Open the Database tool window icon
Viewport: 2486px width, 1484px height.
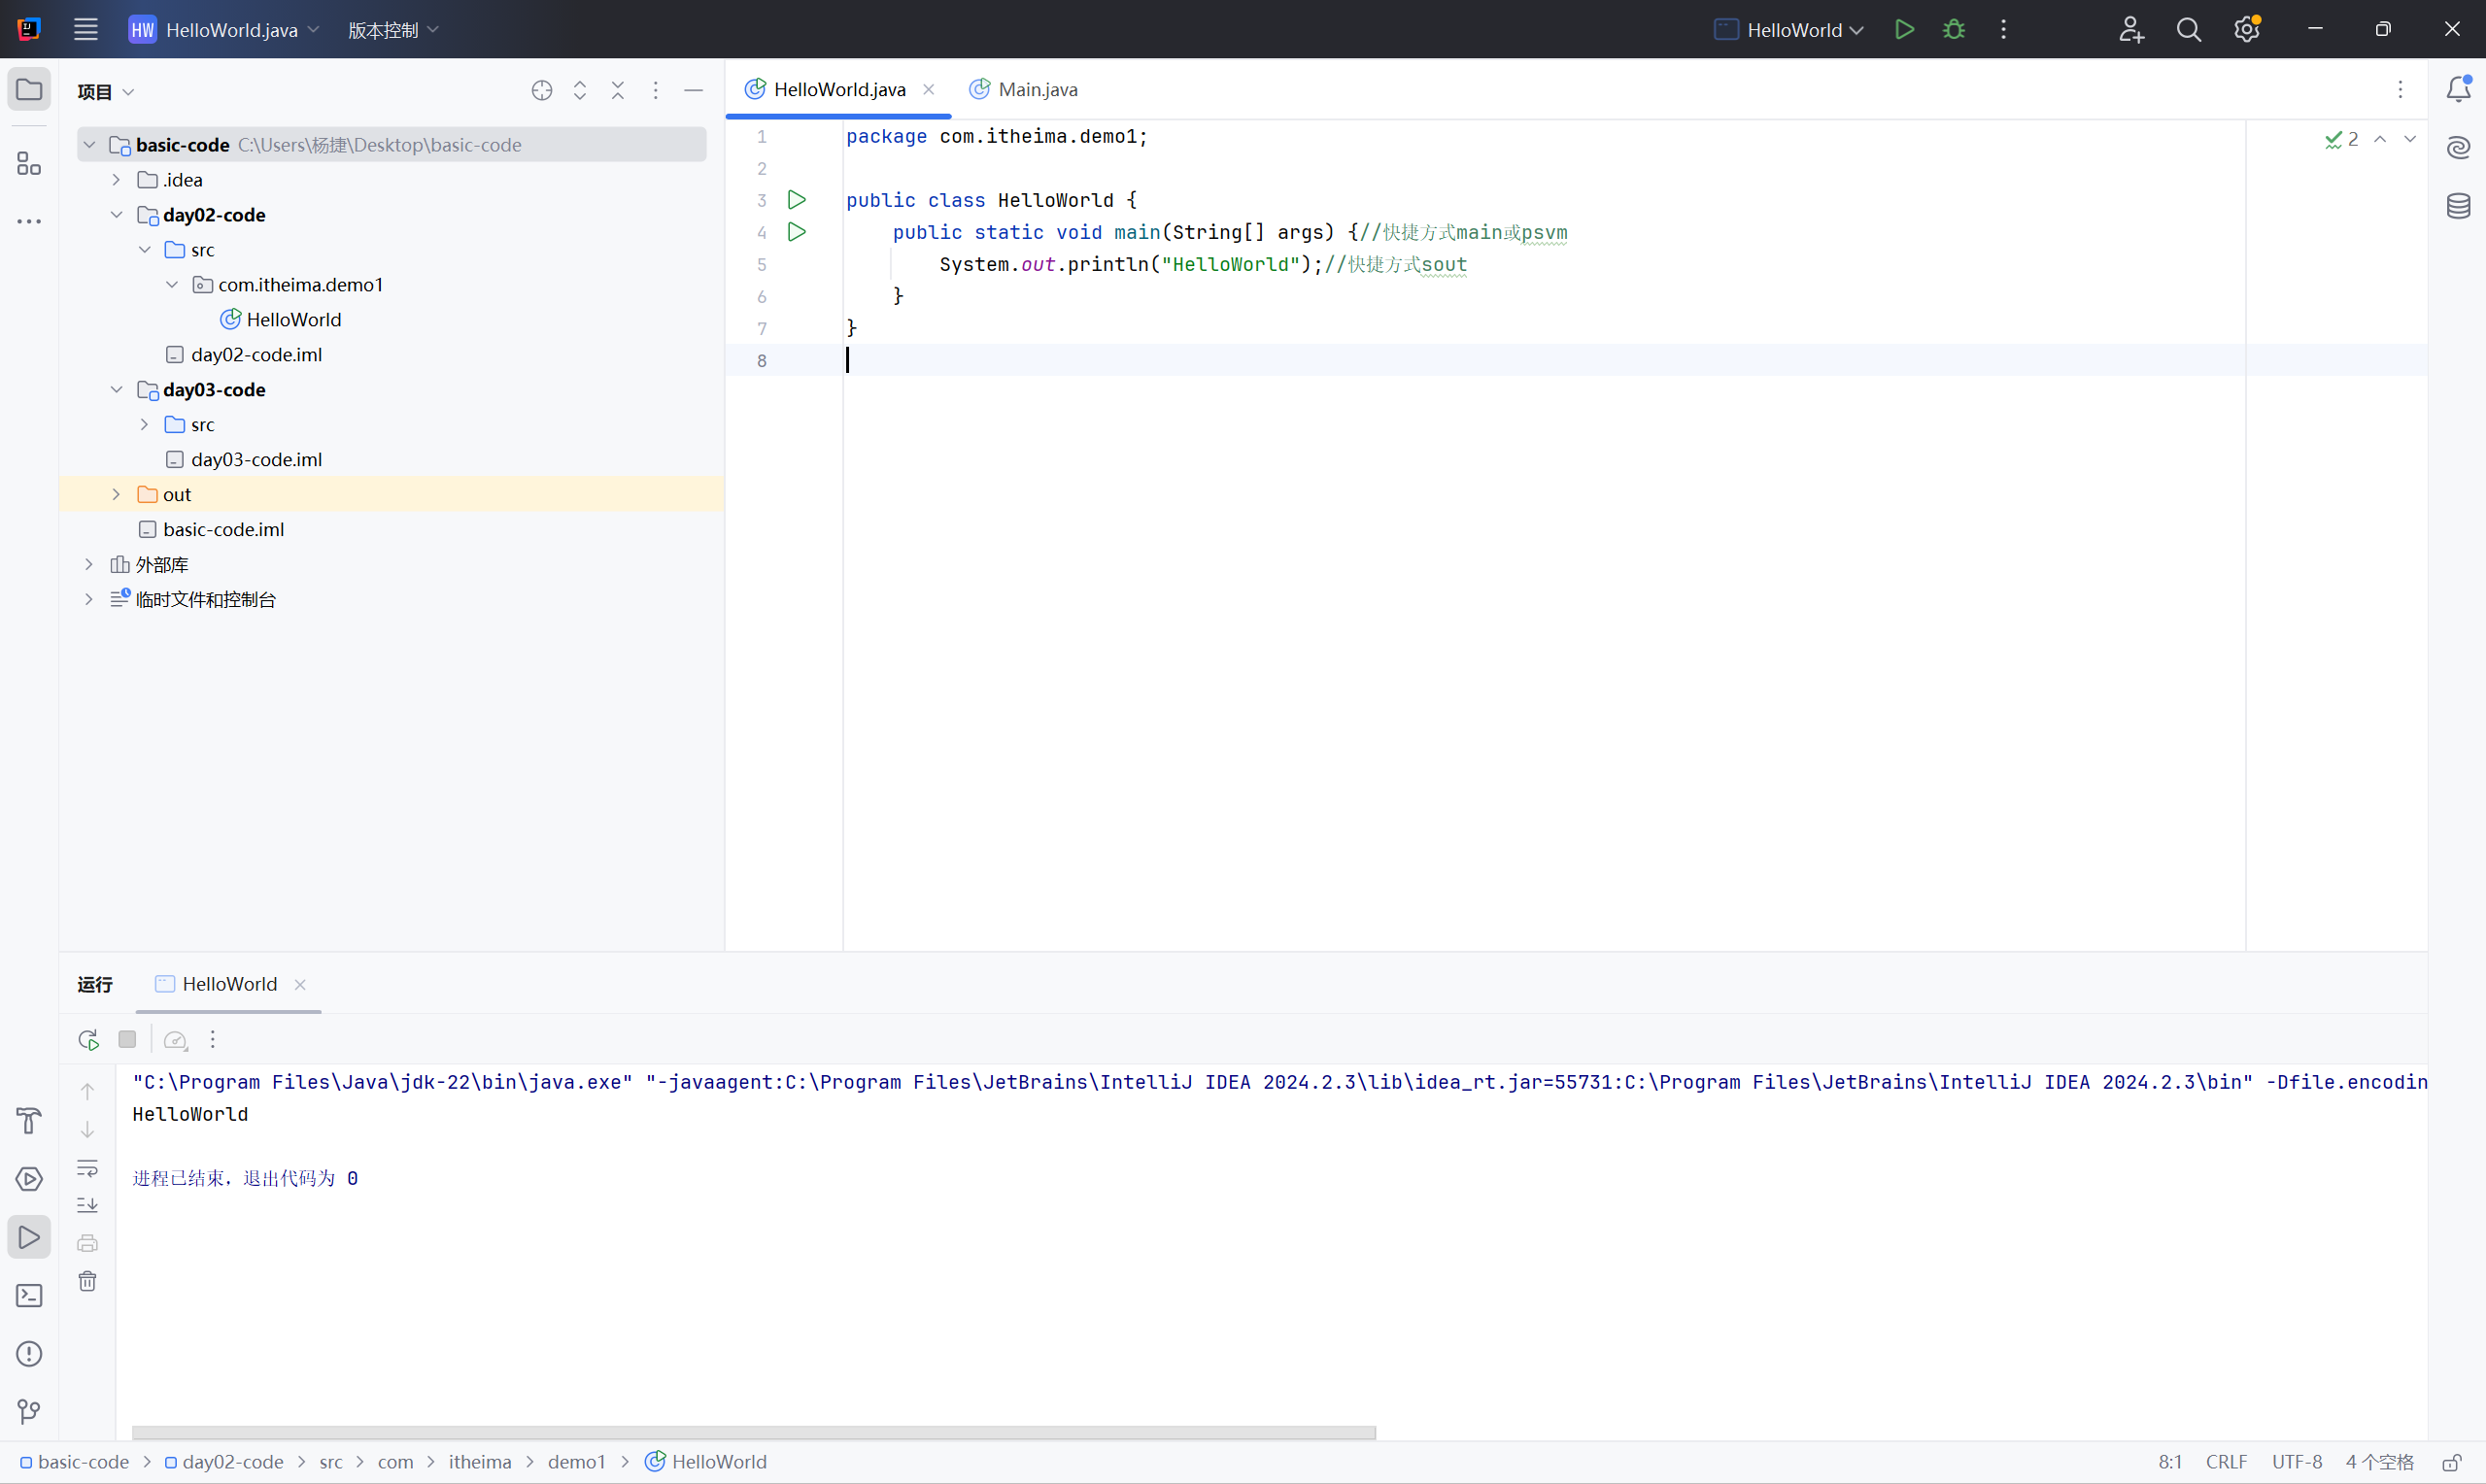(x=2458, y=207)
